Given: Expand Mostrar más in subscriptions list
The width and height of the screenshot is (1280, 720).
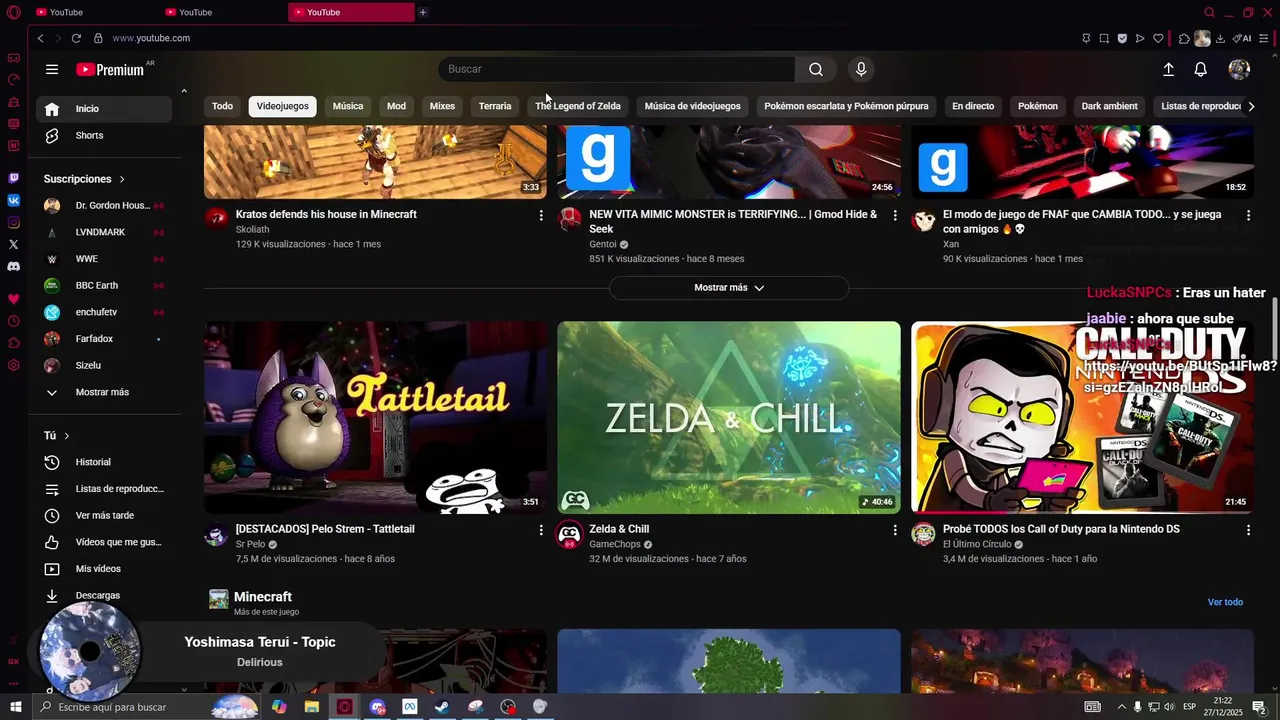Looking at the screenshot, I should pos(102,392).
